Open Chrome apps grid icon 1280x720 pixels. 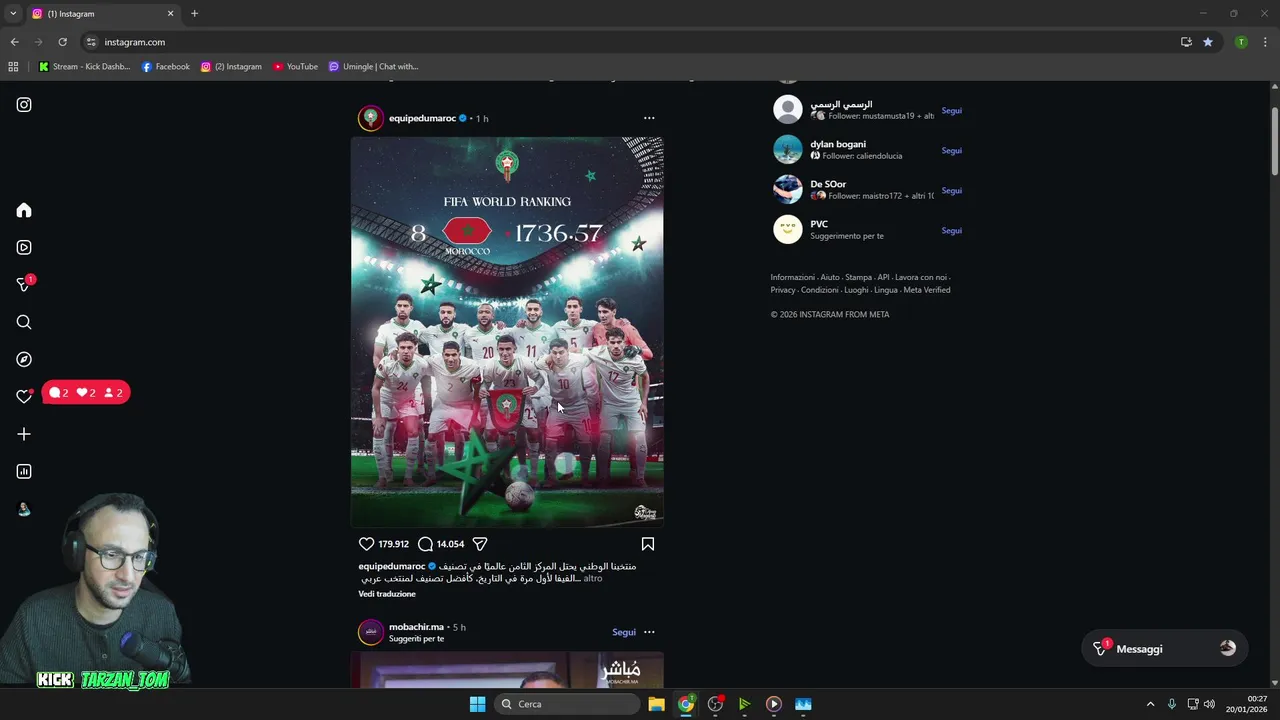[x=13, y=66]
